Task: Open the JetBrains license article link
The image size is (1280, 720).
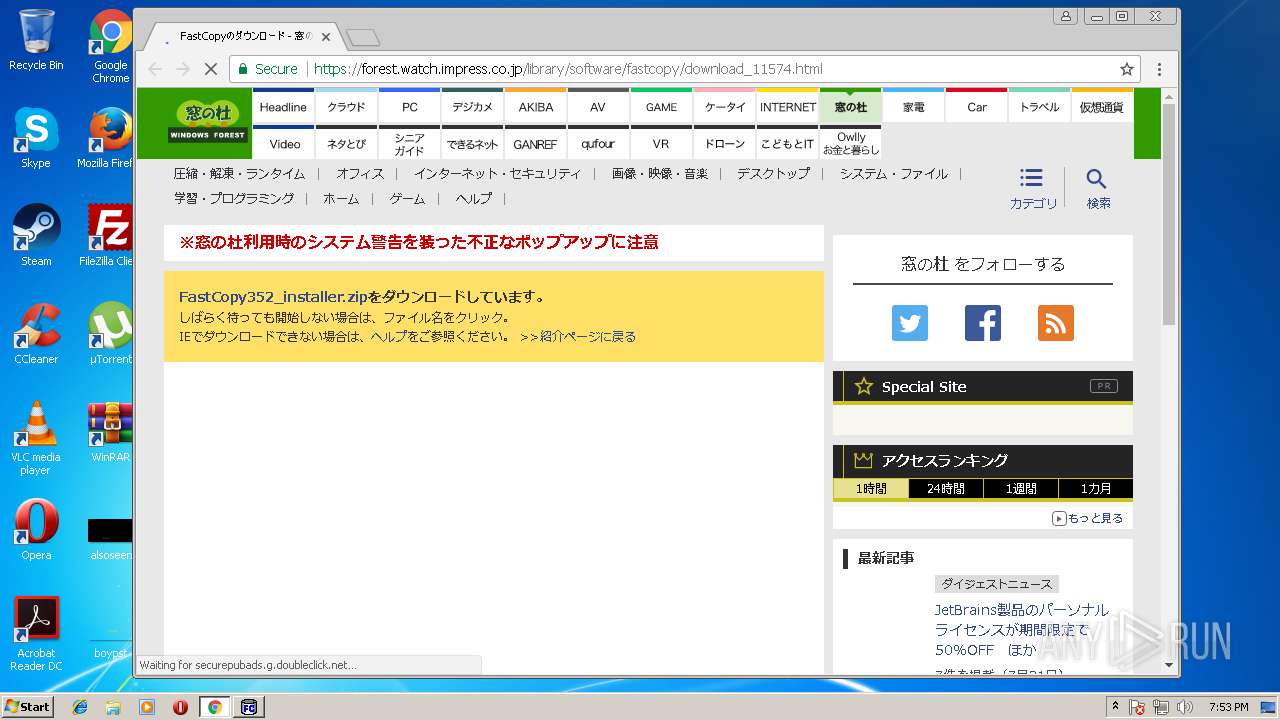Action: point(1022,630)
